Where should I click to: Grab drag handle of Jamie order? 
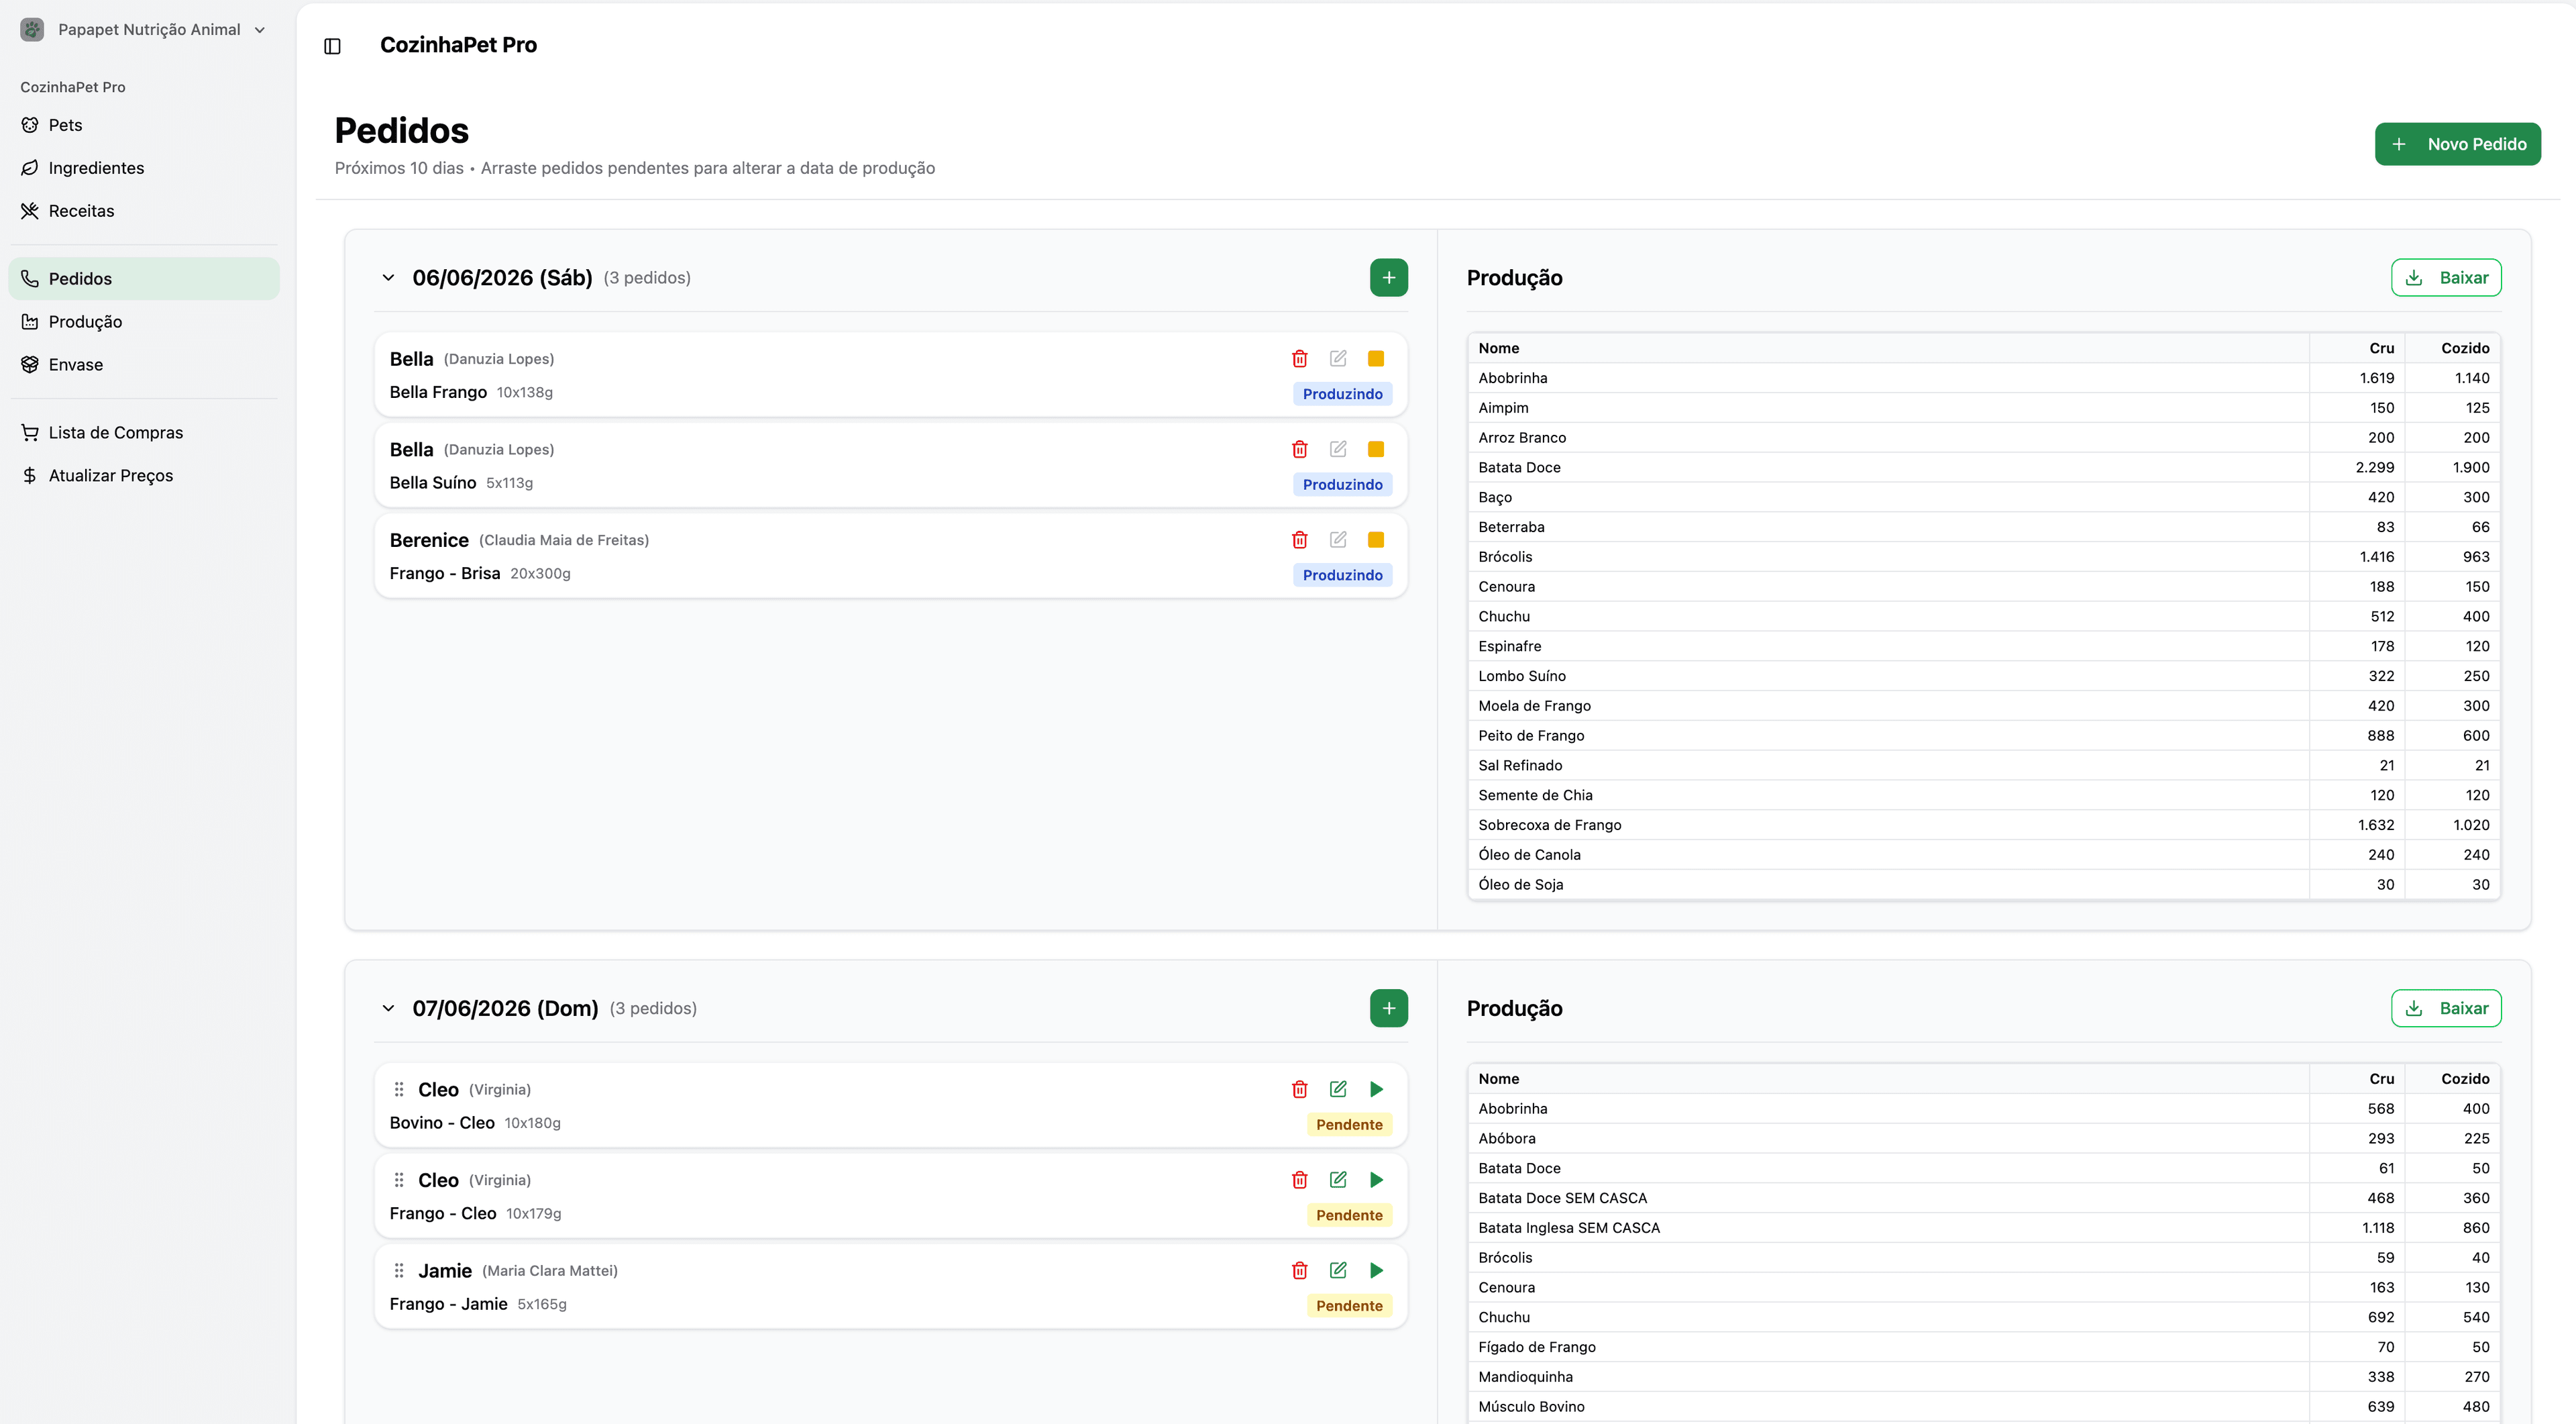tap(399, 1270)
